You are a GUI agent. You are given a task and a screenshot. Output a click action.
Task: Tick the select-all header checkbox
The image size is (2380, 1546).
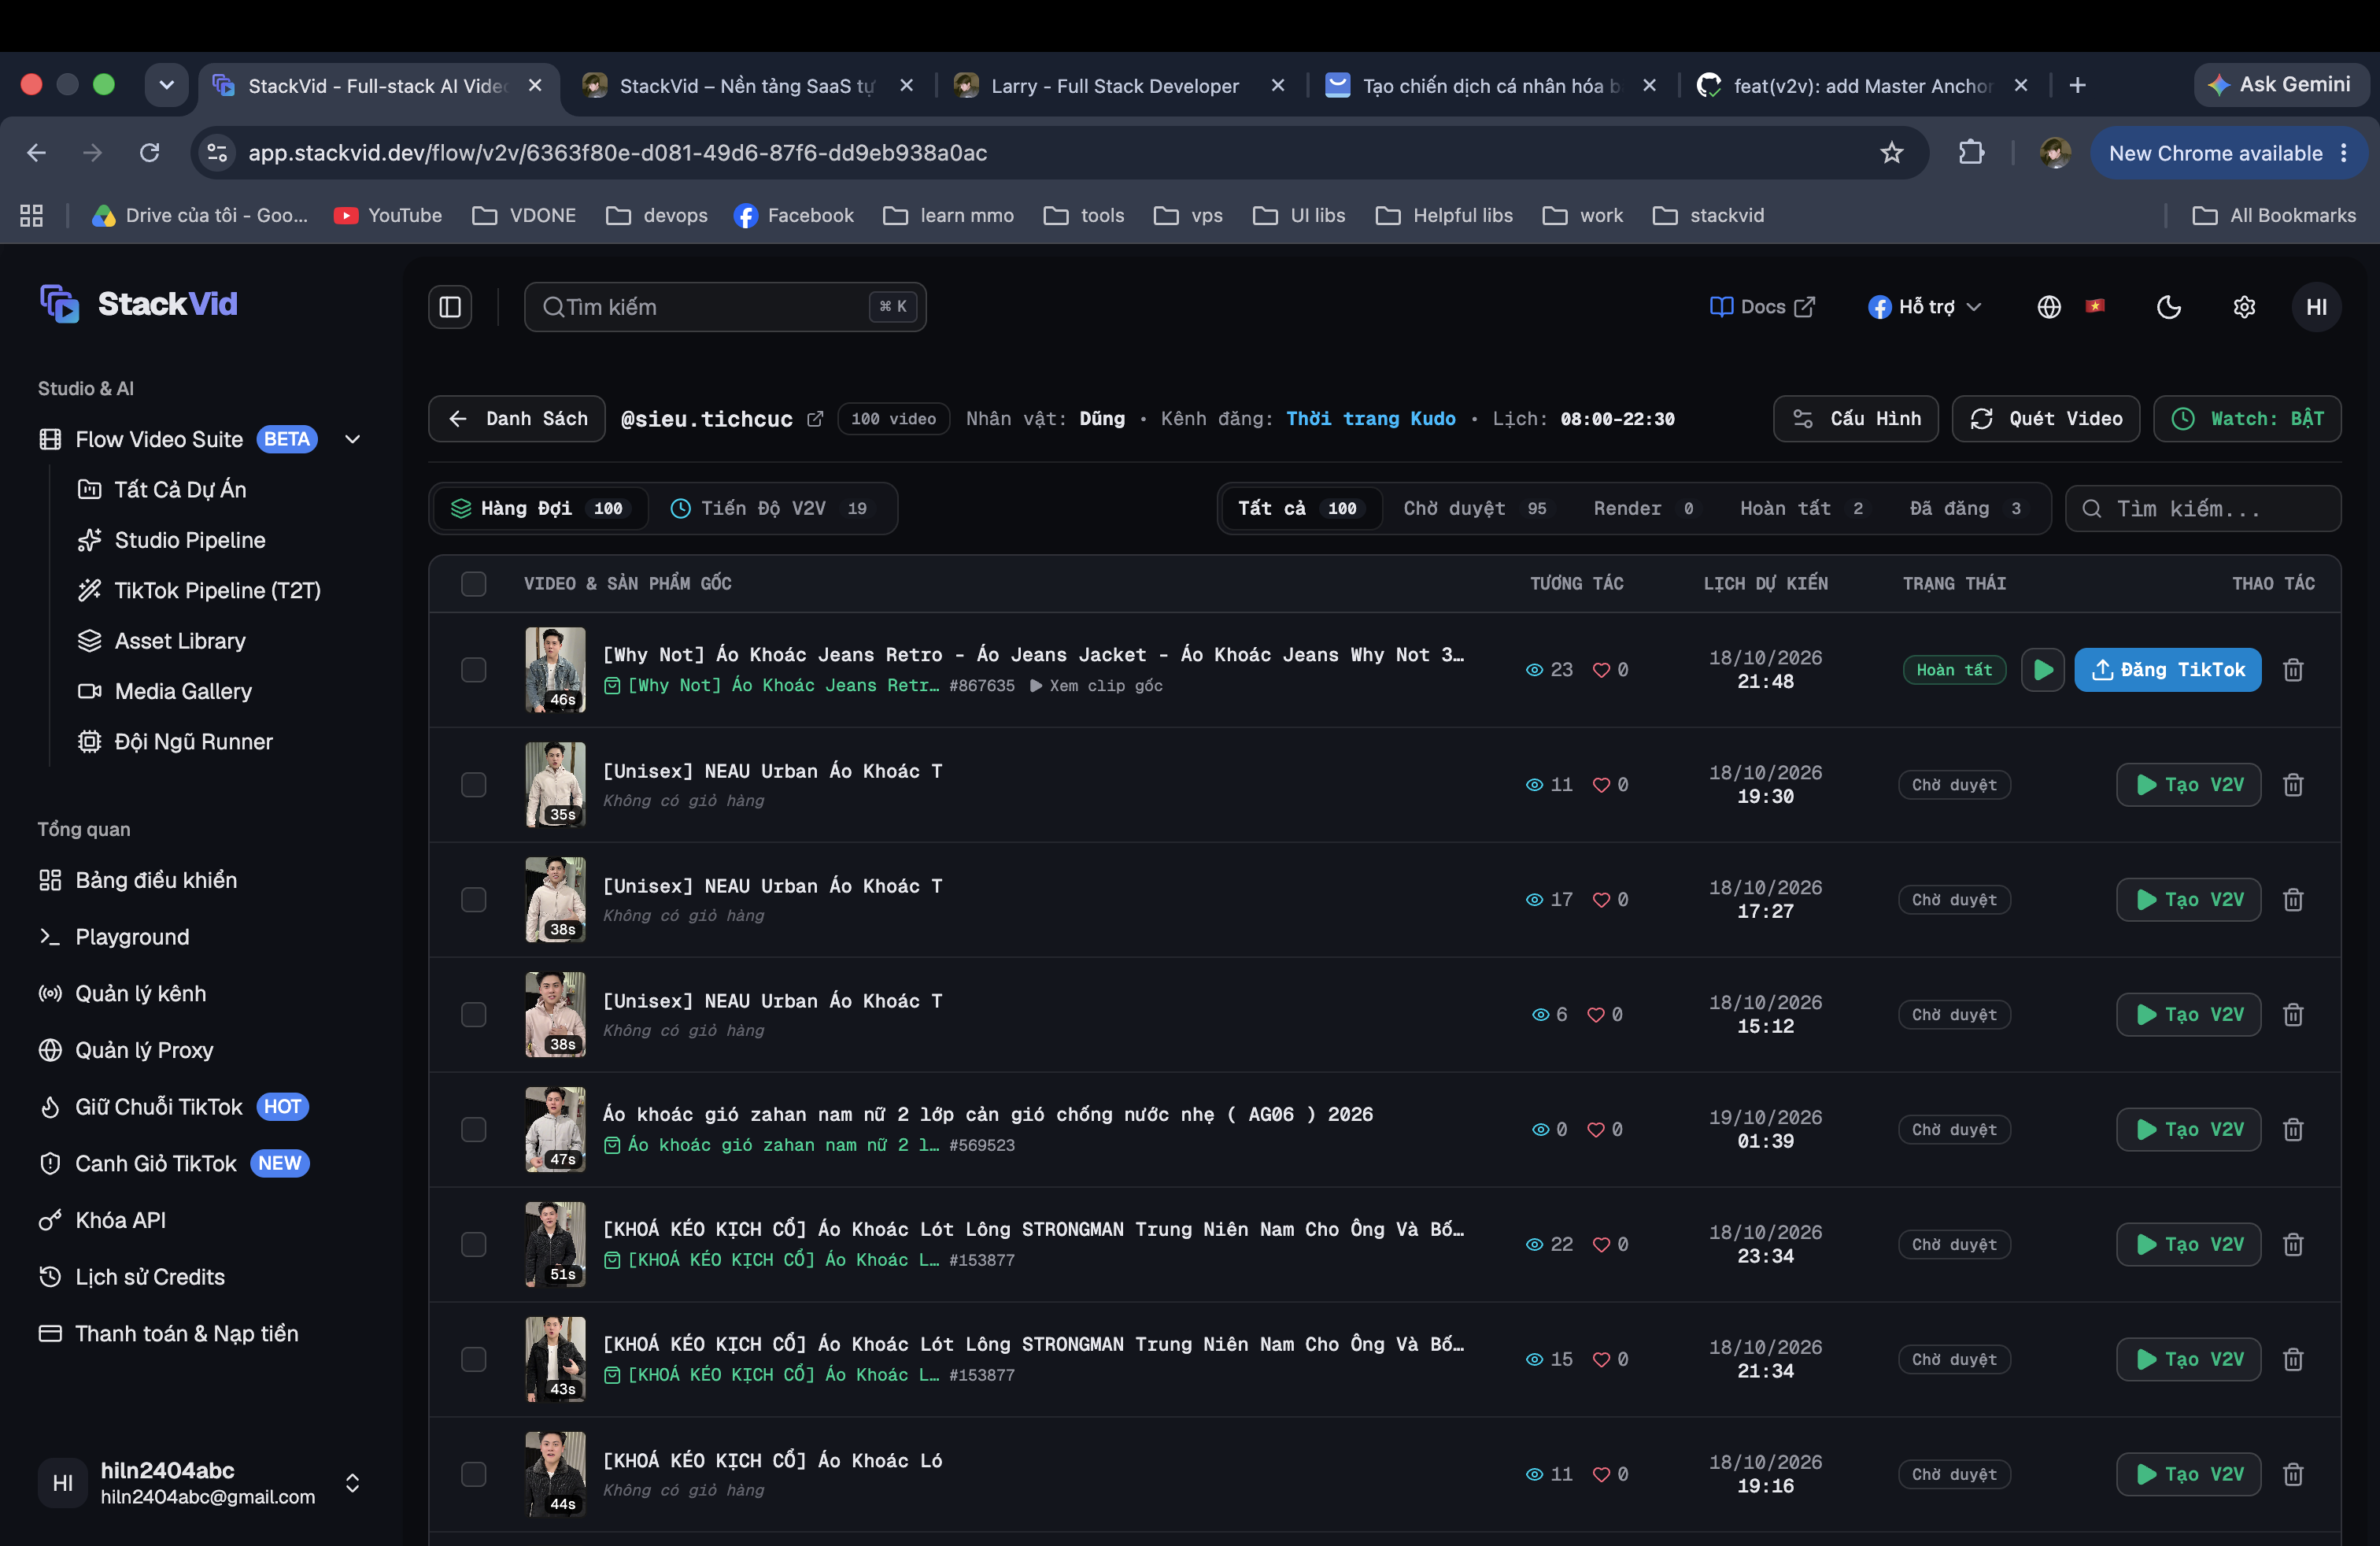(474, 584)
